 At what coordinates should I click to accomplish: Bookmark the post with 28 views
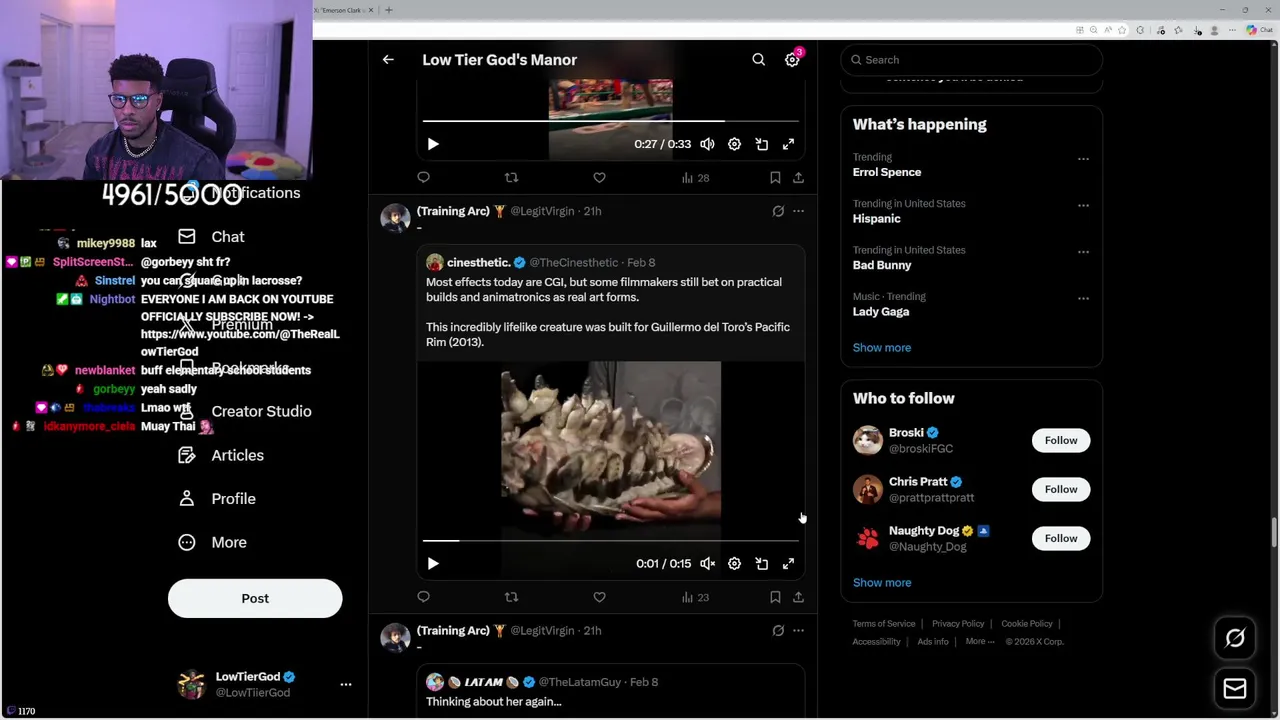(775, 177)
